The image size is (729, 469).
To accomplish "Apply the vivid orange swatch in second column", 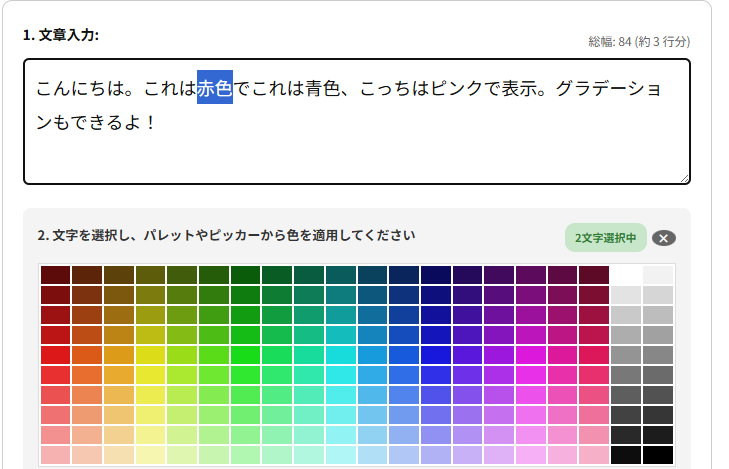I will [x=87, y=354].
